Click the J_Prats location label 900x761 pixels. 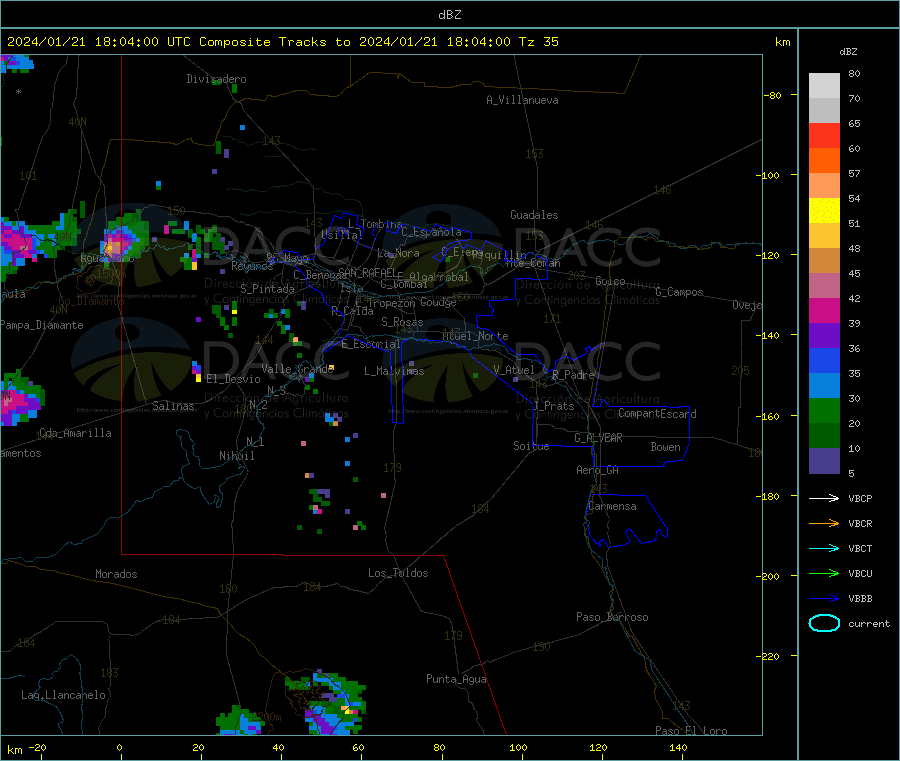point(554,406)
